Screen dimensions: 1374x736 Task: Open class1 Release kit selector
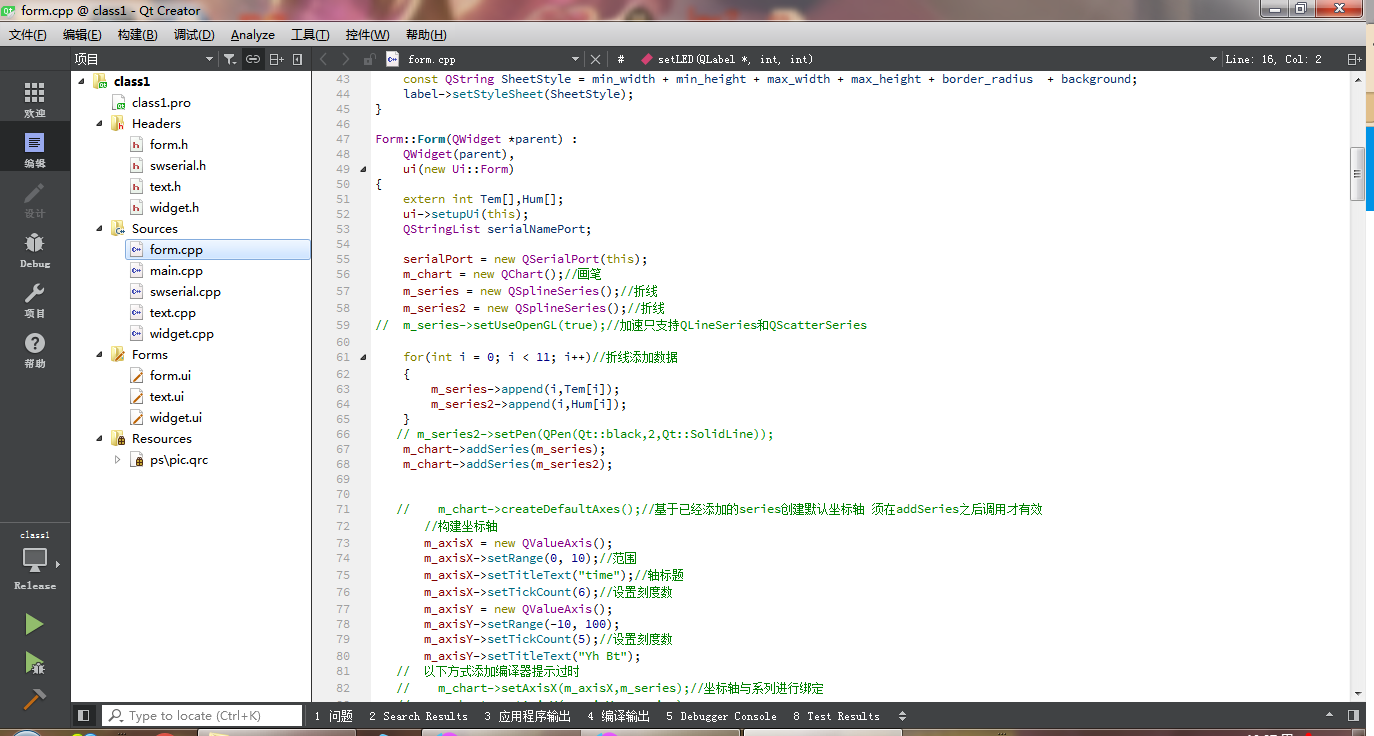coord(35,561)
